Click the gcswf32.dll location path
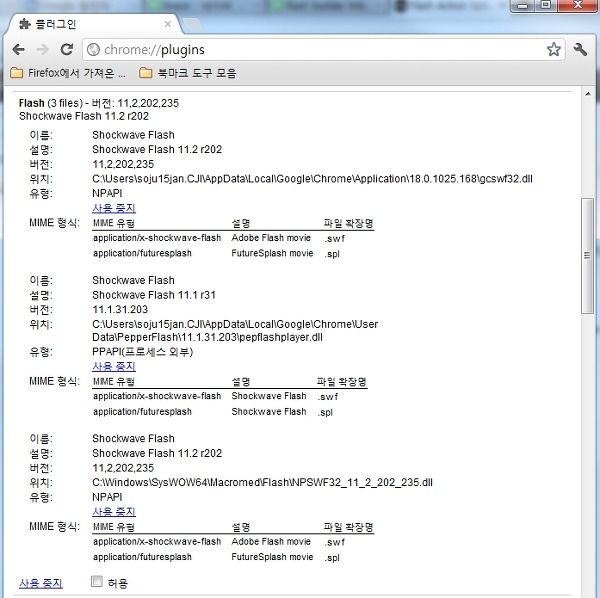Viewport: 600px width, 598px height. [312, 179]
